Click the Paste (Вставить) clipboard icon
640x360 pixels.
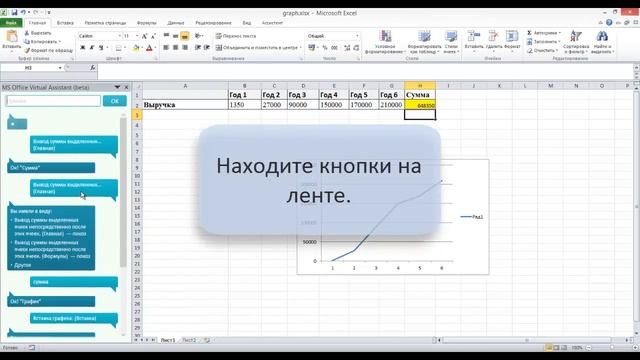click(x=11, y=37)
